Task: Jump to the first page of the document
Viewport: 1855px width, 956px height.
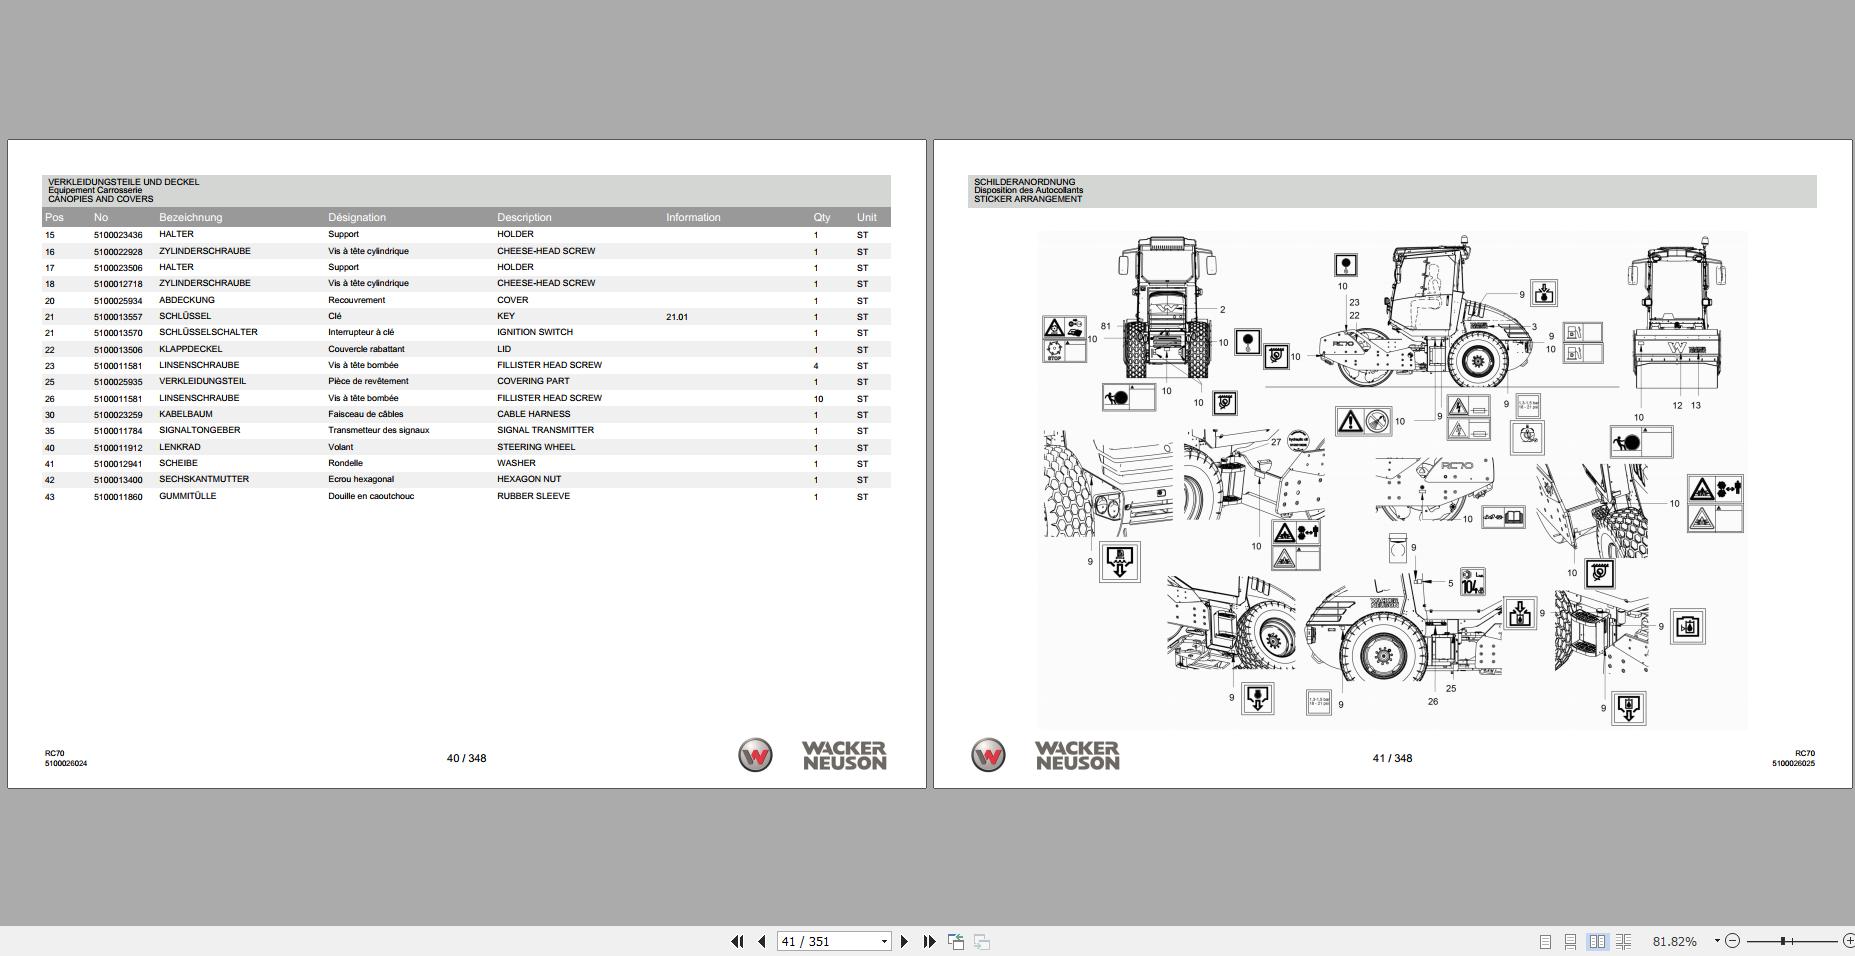Action: tap(738, 941)
